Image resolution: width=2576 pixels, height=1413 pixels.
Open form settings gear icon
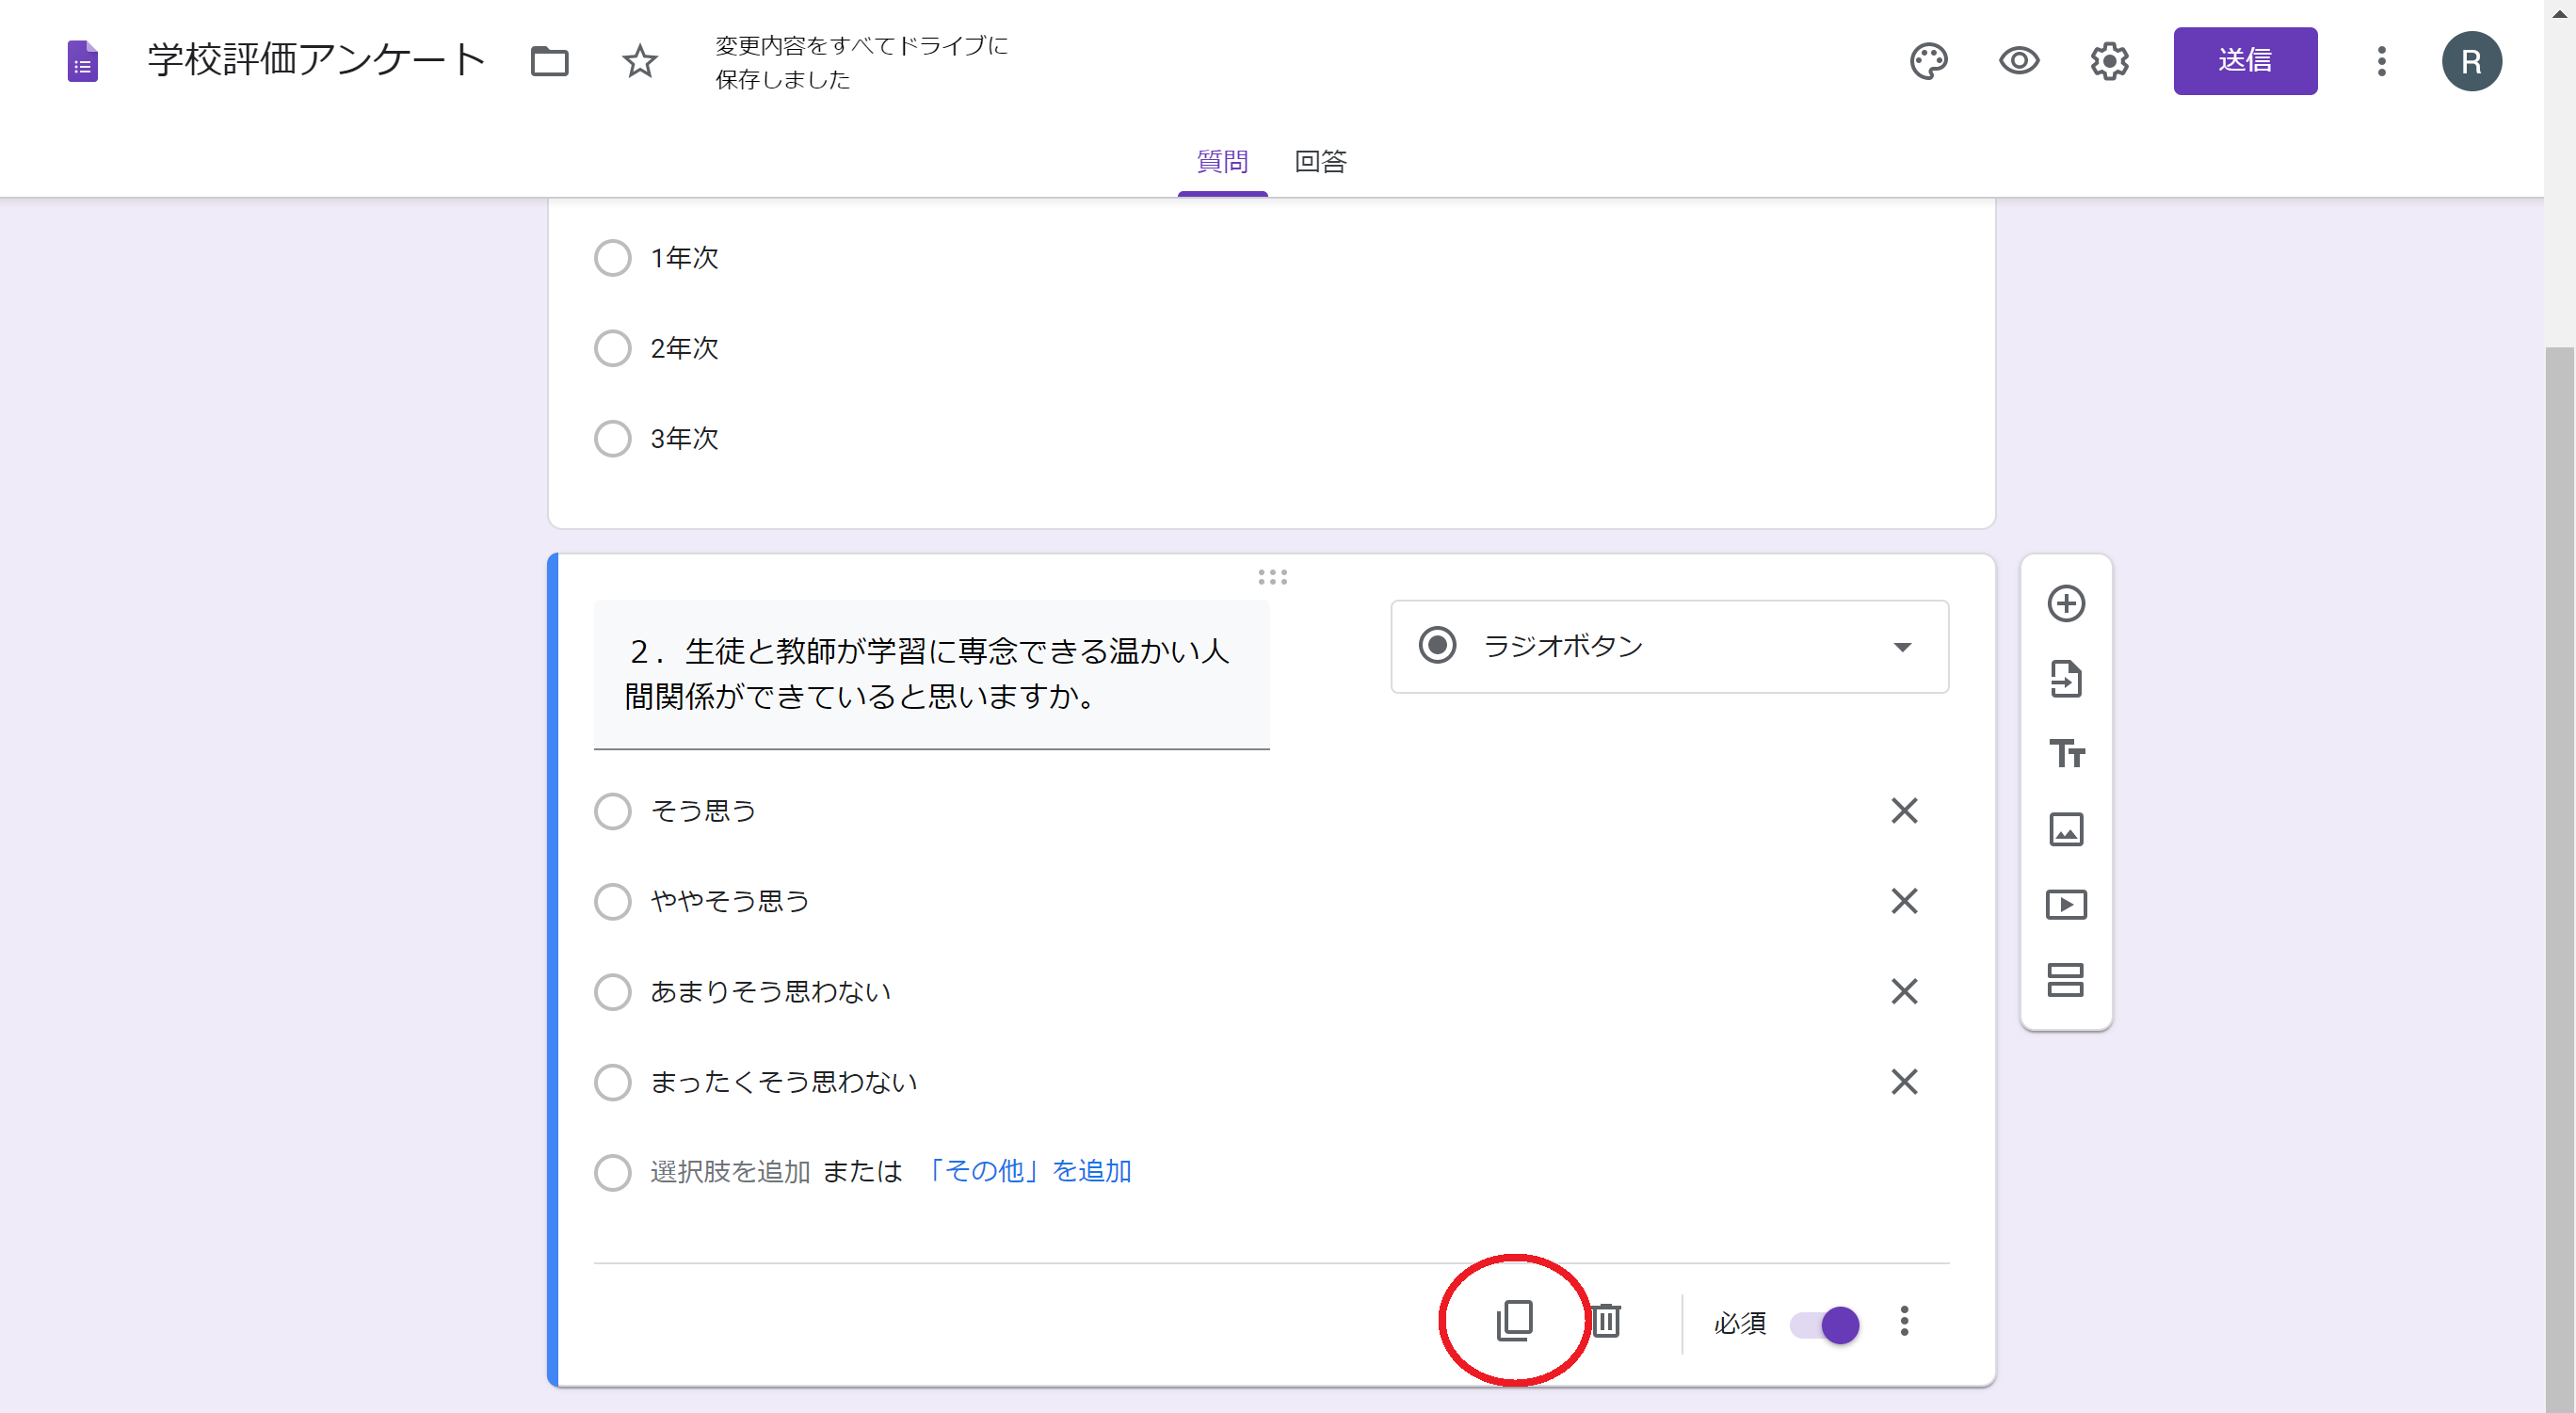[2109, 61]
